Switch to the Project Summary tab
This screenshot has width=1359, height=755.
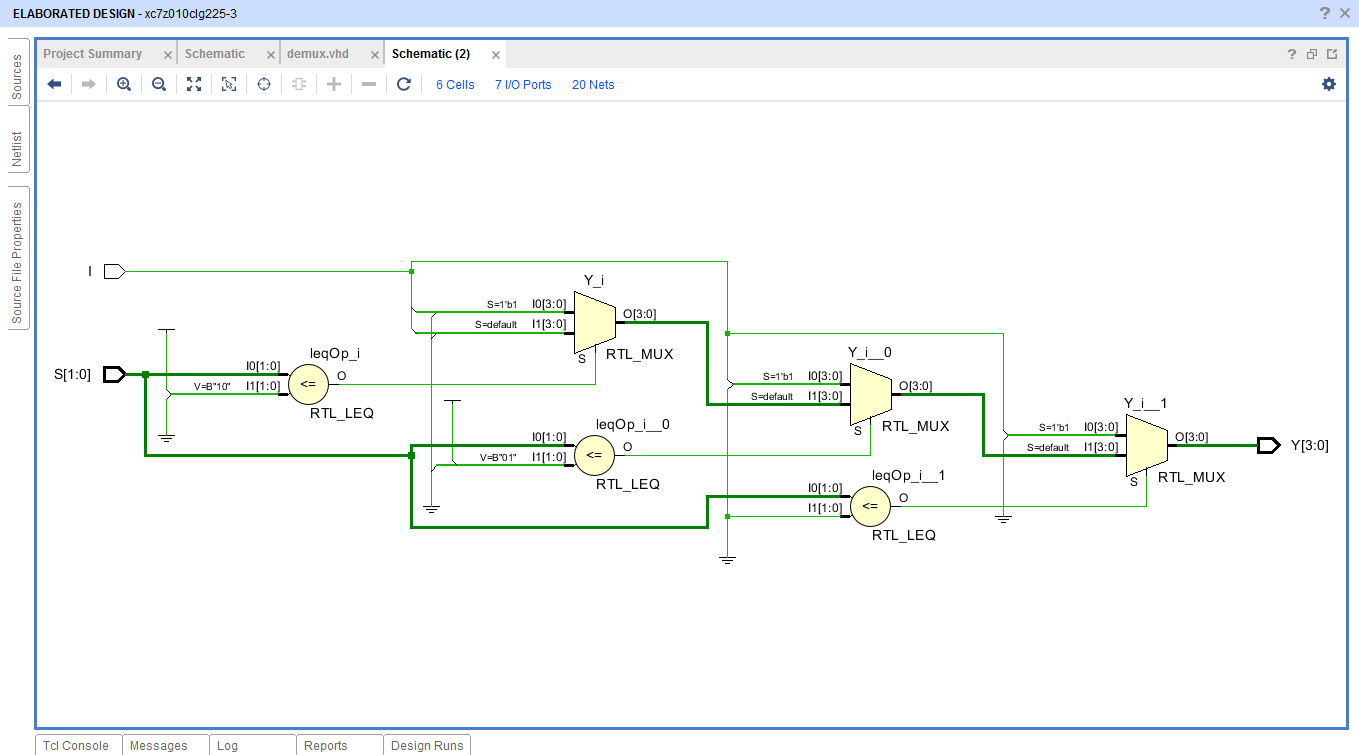92,54
